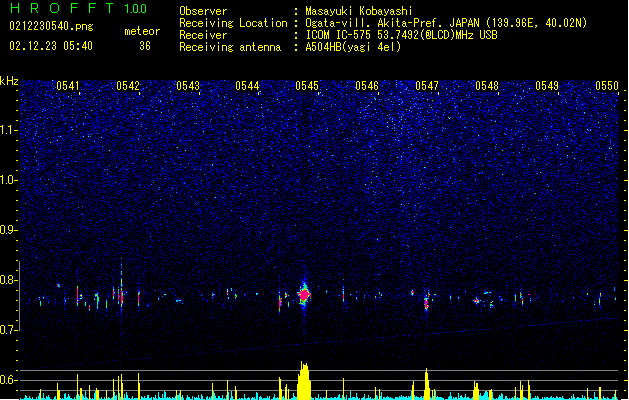
Task: Click the kHz axis unit label
Action: coord(9,81)
